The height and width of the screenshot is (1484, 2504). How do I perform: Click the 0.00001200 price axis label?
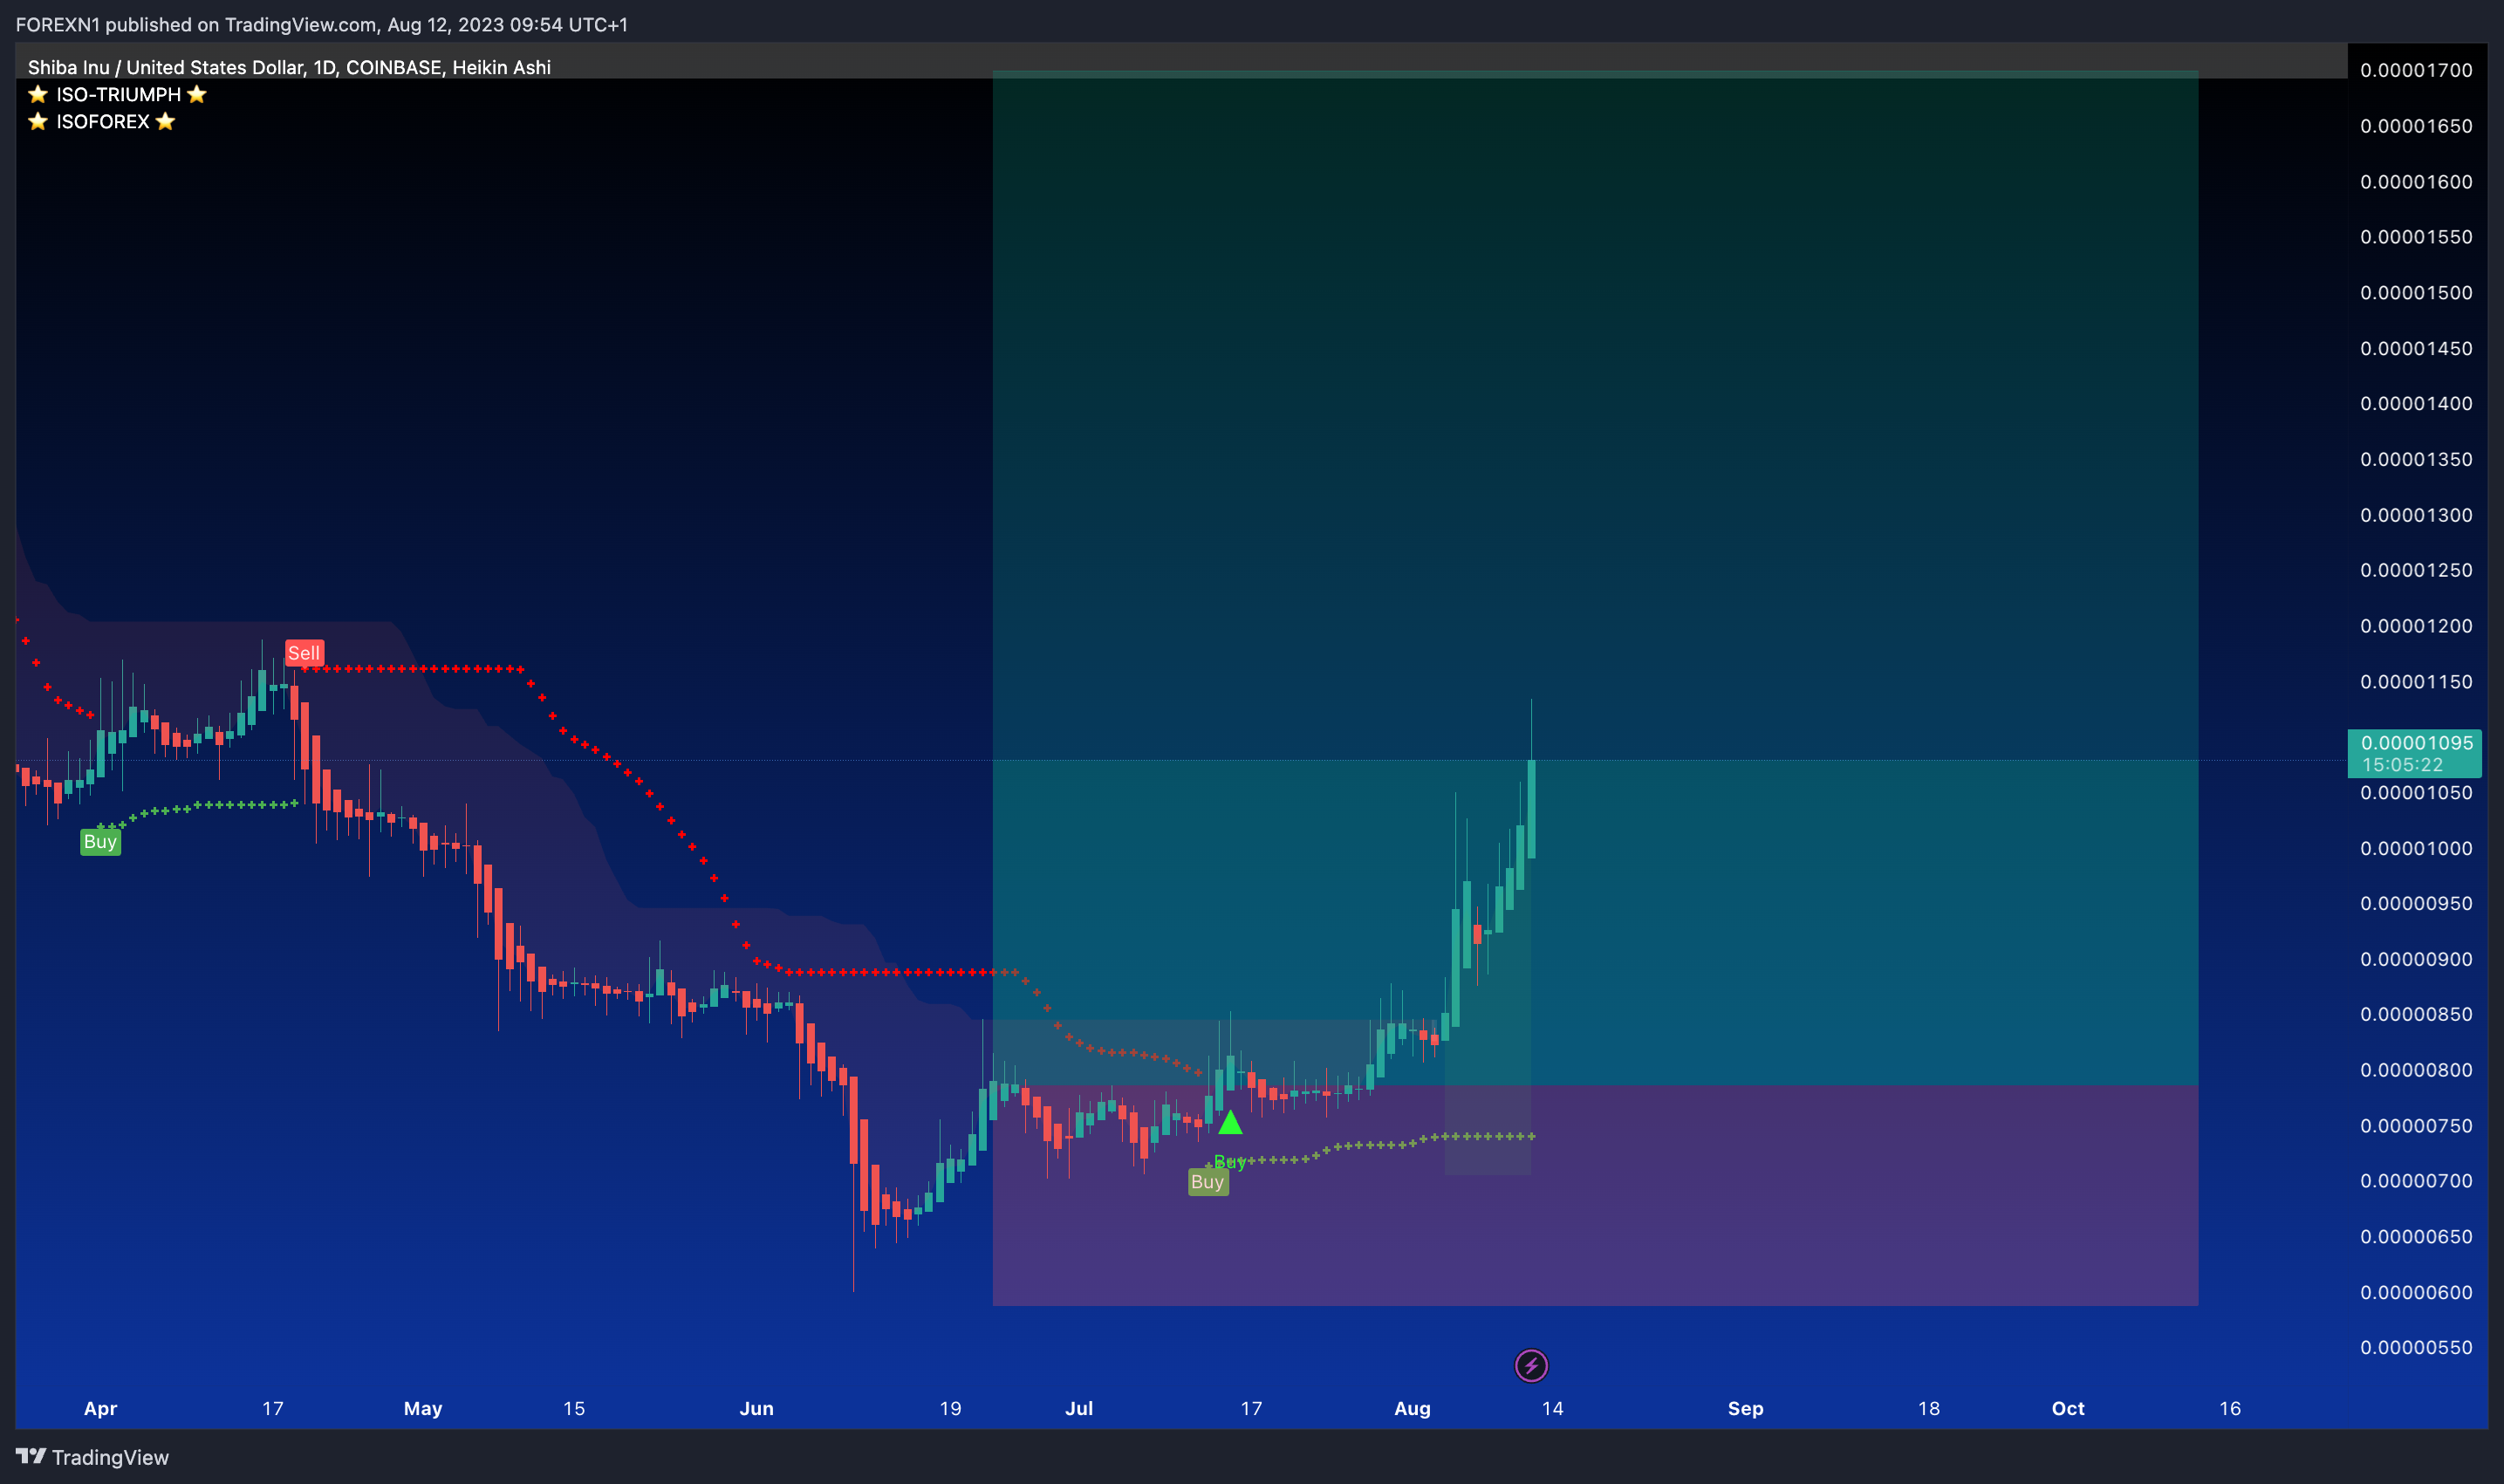(x=2416, y=626)
